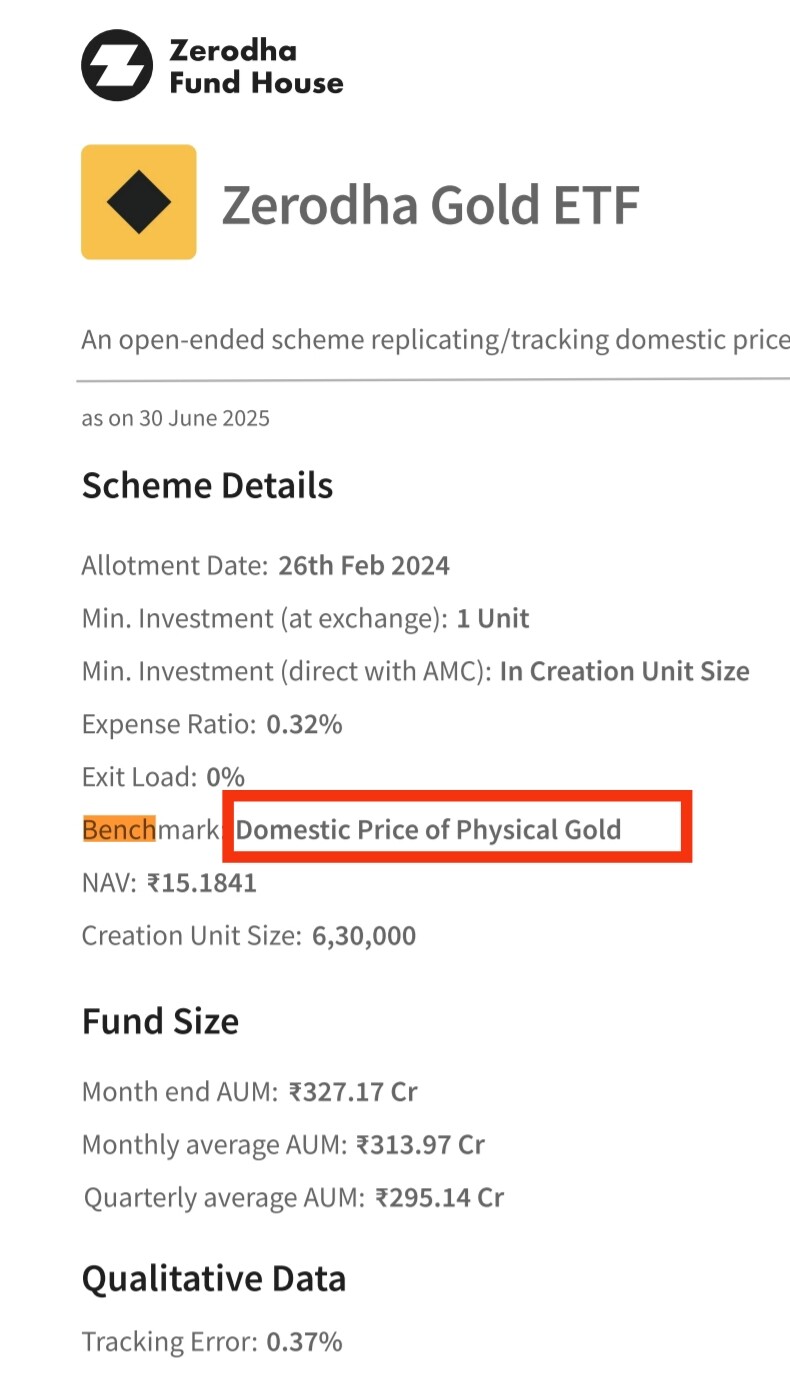The height and width of the screenshot is (1381, 790).
Task: Click the as on 30 June 2025 date
Action: click(176, 418)
